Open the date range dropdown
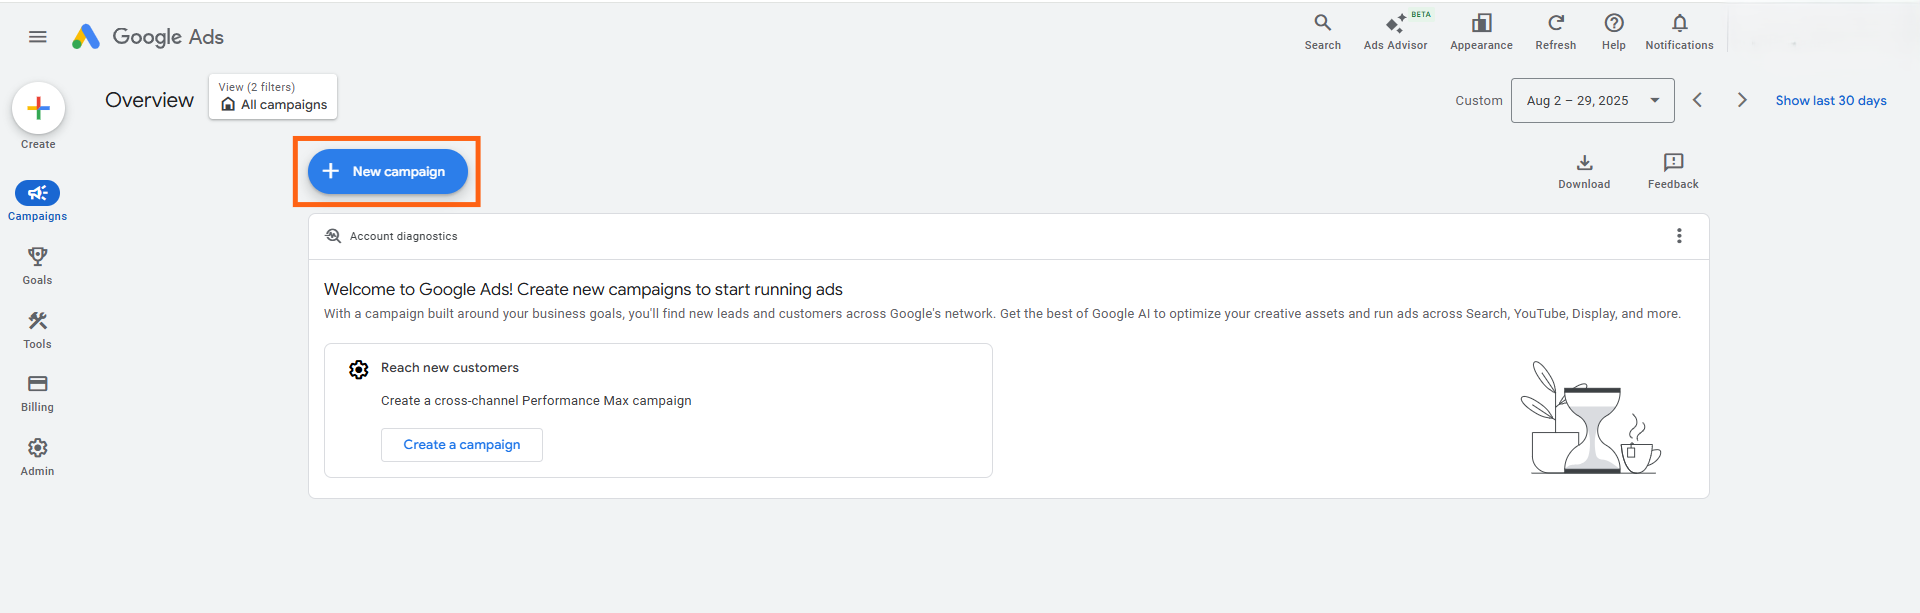Viewport: 1920px width, 613px height. click(1592, 101)
